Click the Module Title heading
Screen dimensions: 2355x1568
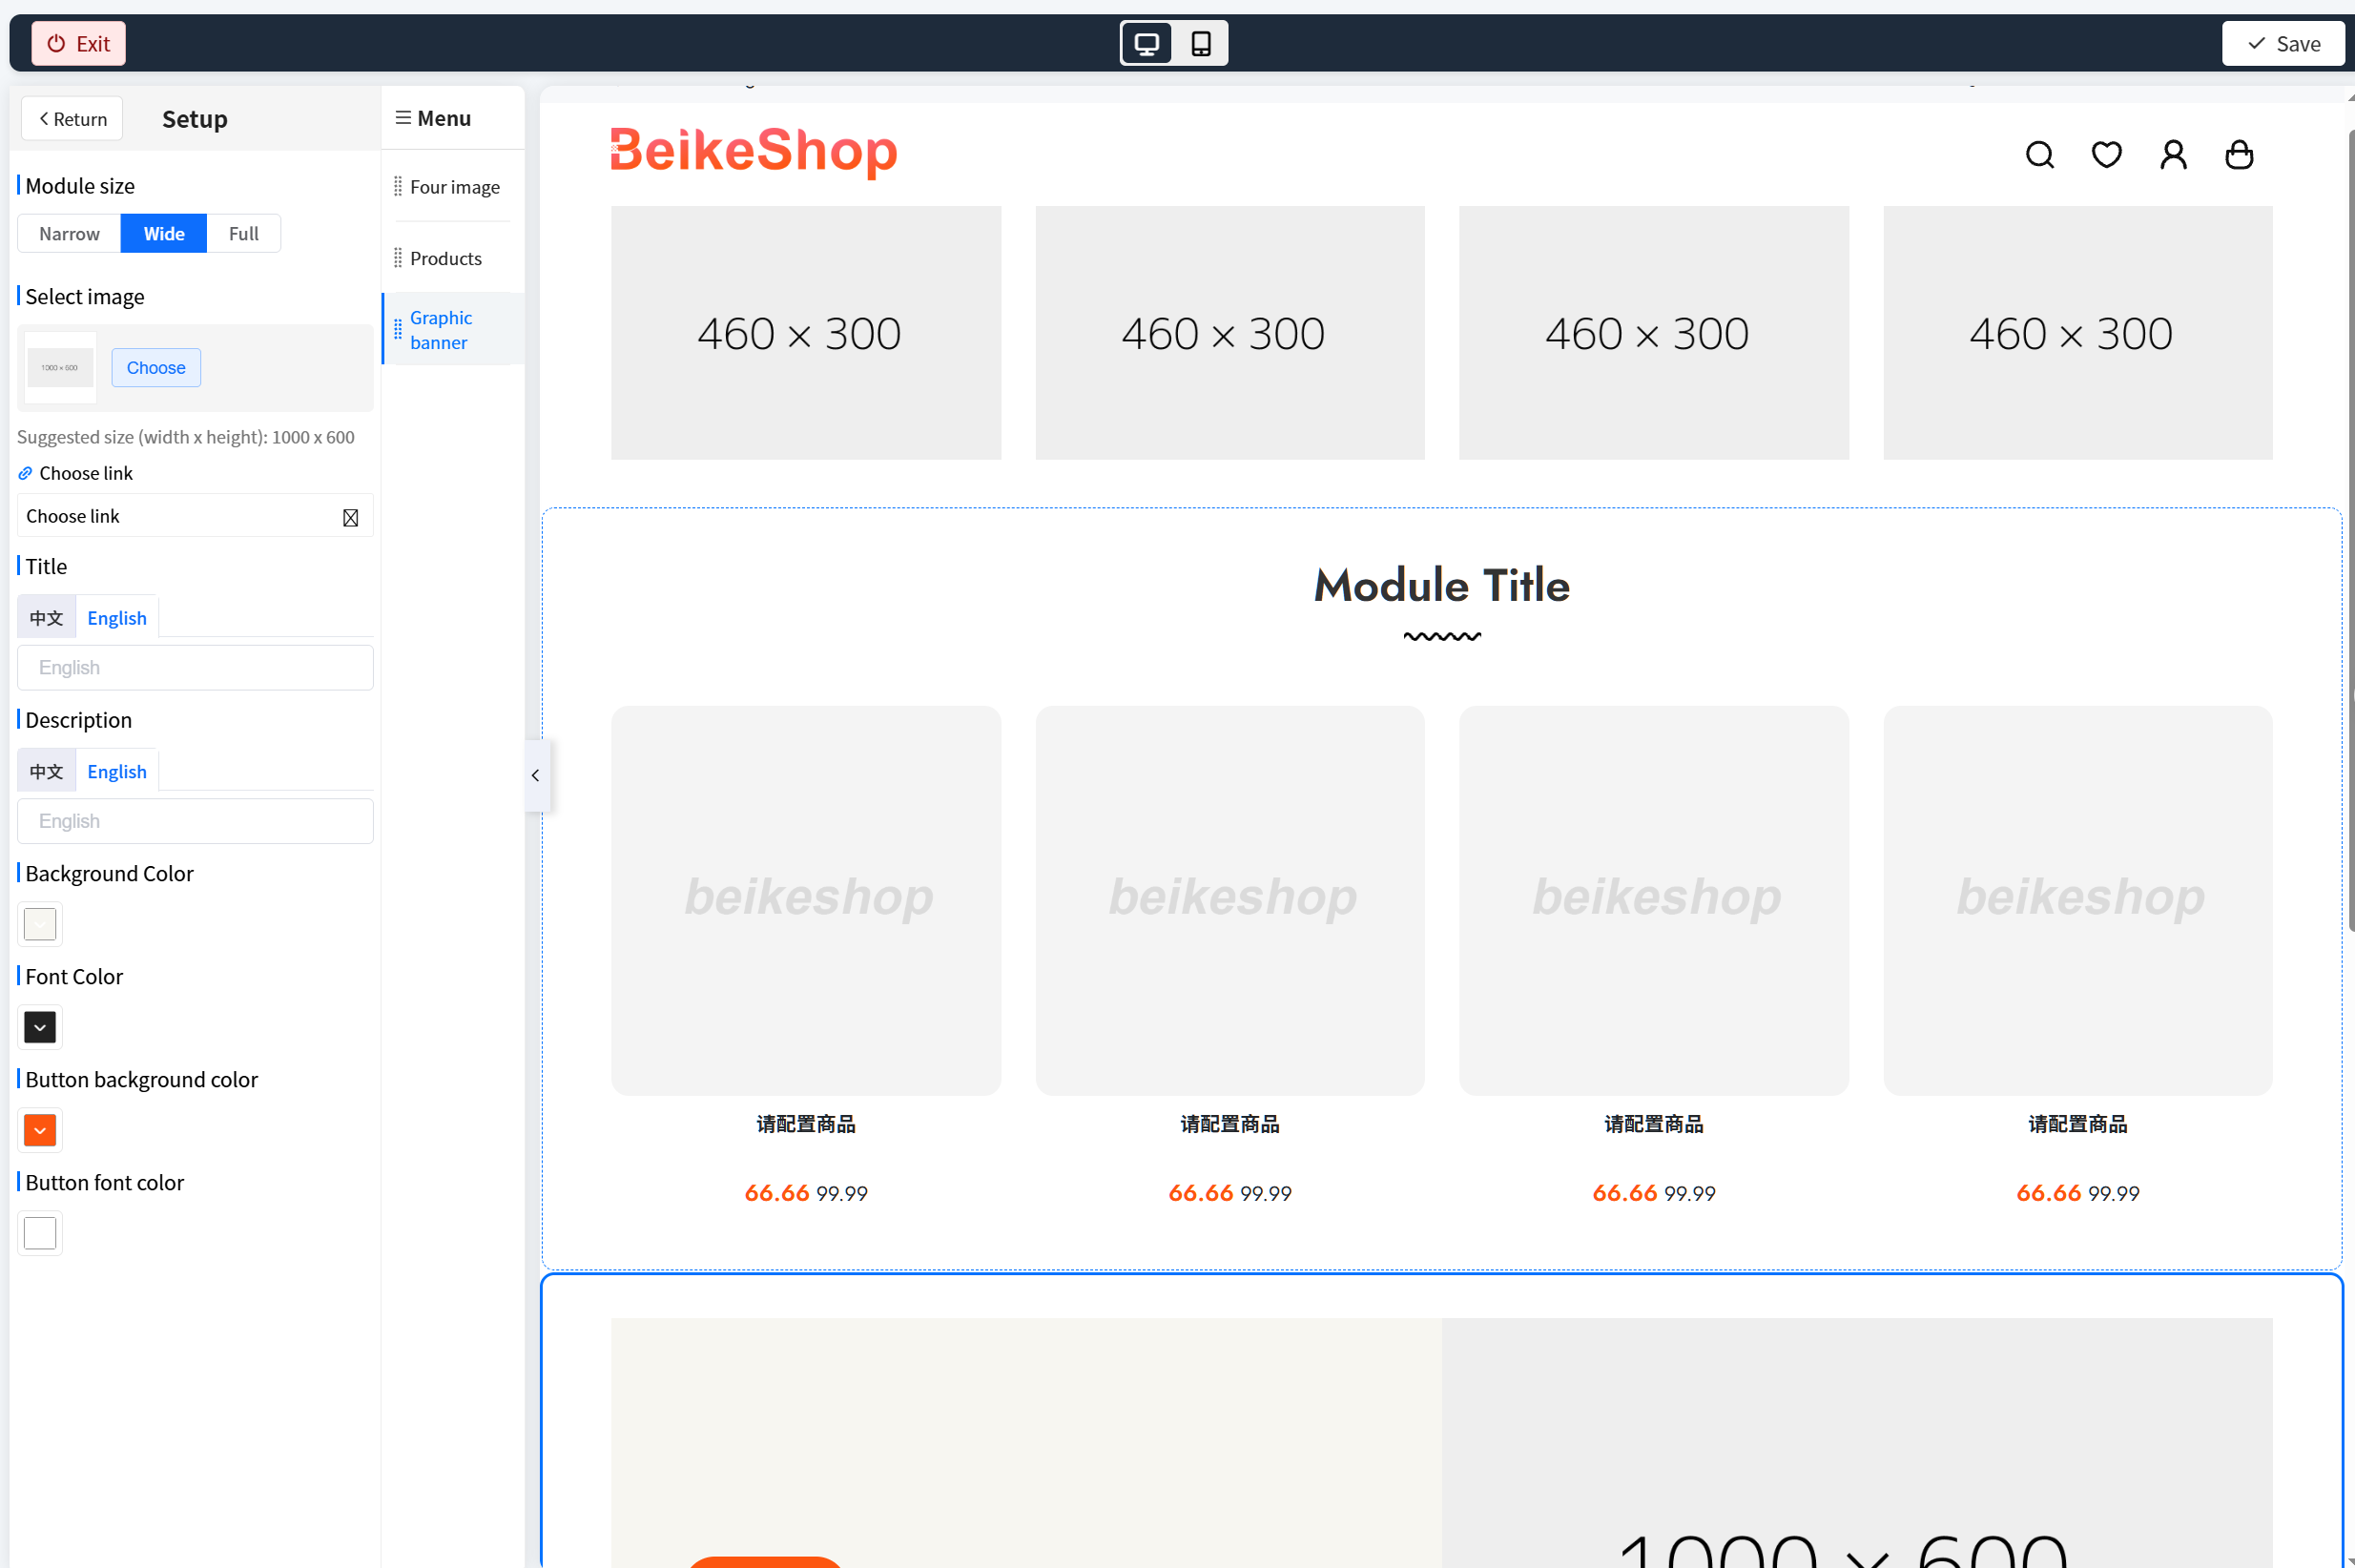pos(1441,586)
